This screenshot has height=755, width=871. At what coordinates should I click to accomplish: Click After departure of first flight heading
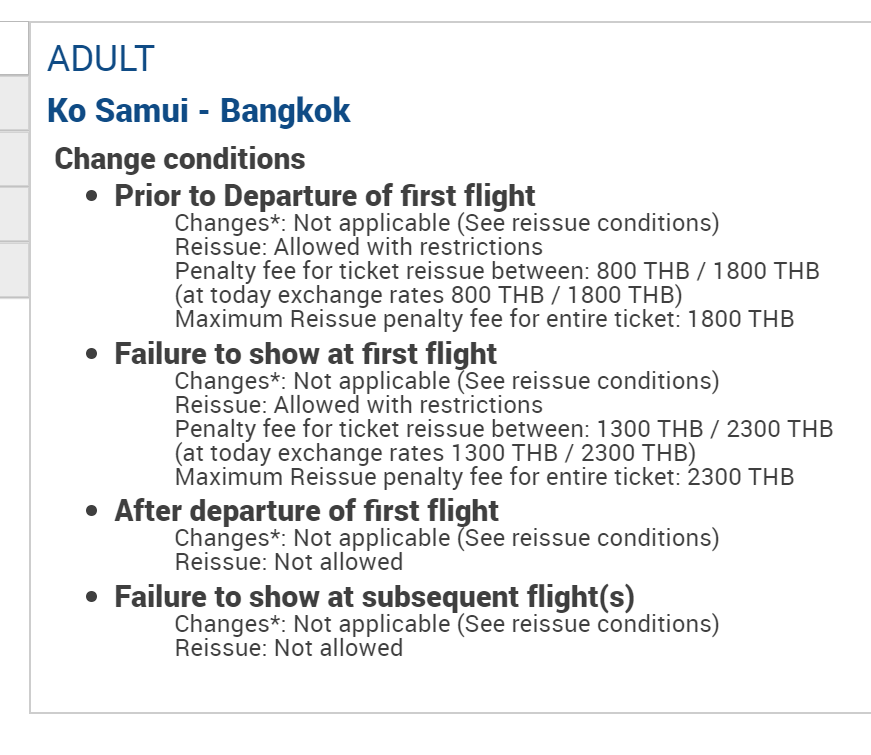coord(306,511)
